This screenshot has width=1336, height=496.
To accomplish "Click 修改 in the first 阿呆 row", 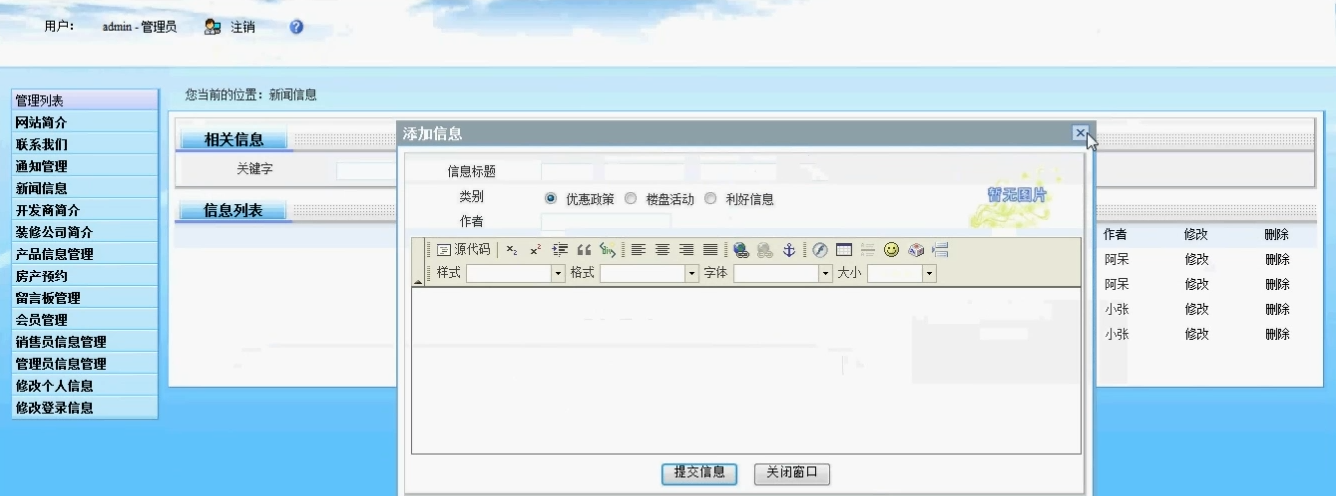I will click(x=1197, y=259).
